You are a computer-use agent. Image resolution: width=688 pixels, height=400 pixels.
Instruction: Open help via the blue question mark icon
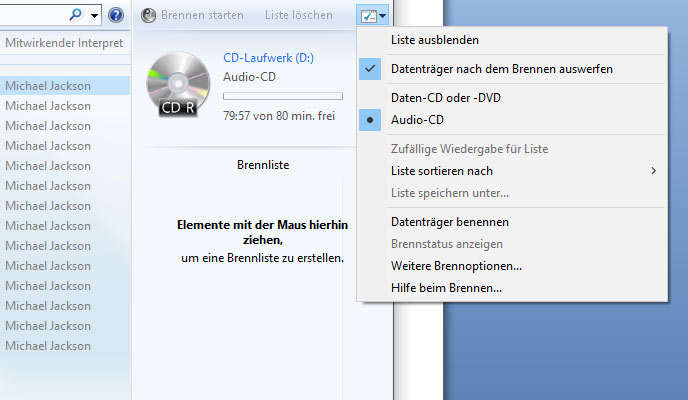(x=115, y=15)
